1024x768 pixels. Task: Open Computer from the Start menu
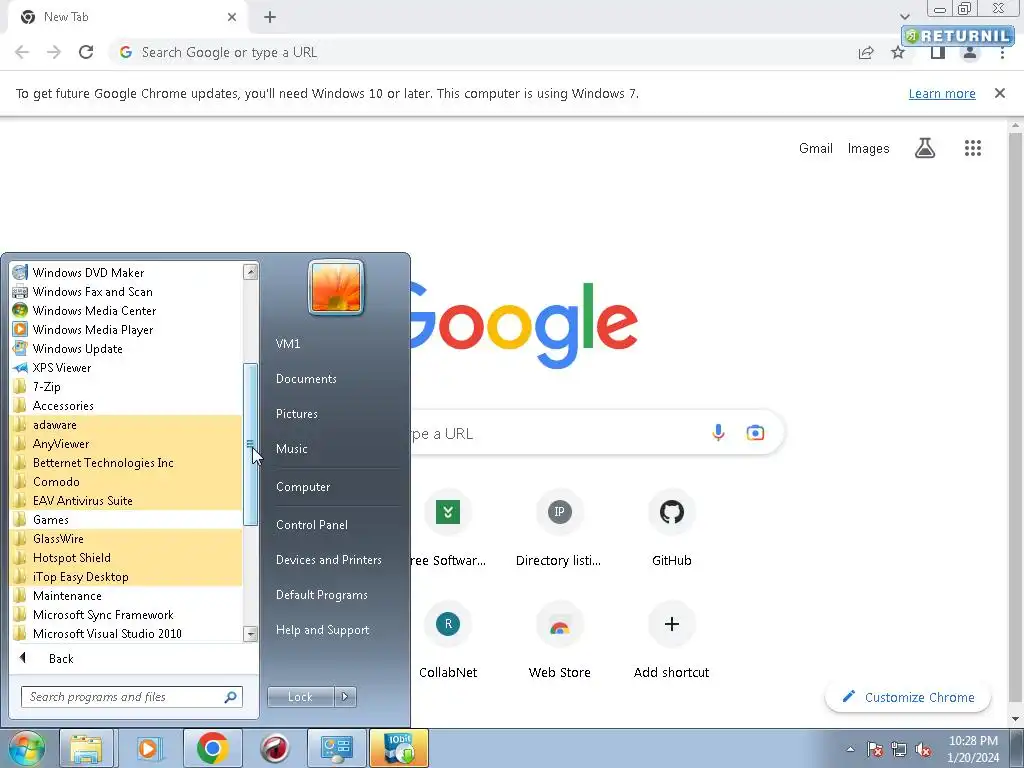pos(303,487)
